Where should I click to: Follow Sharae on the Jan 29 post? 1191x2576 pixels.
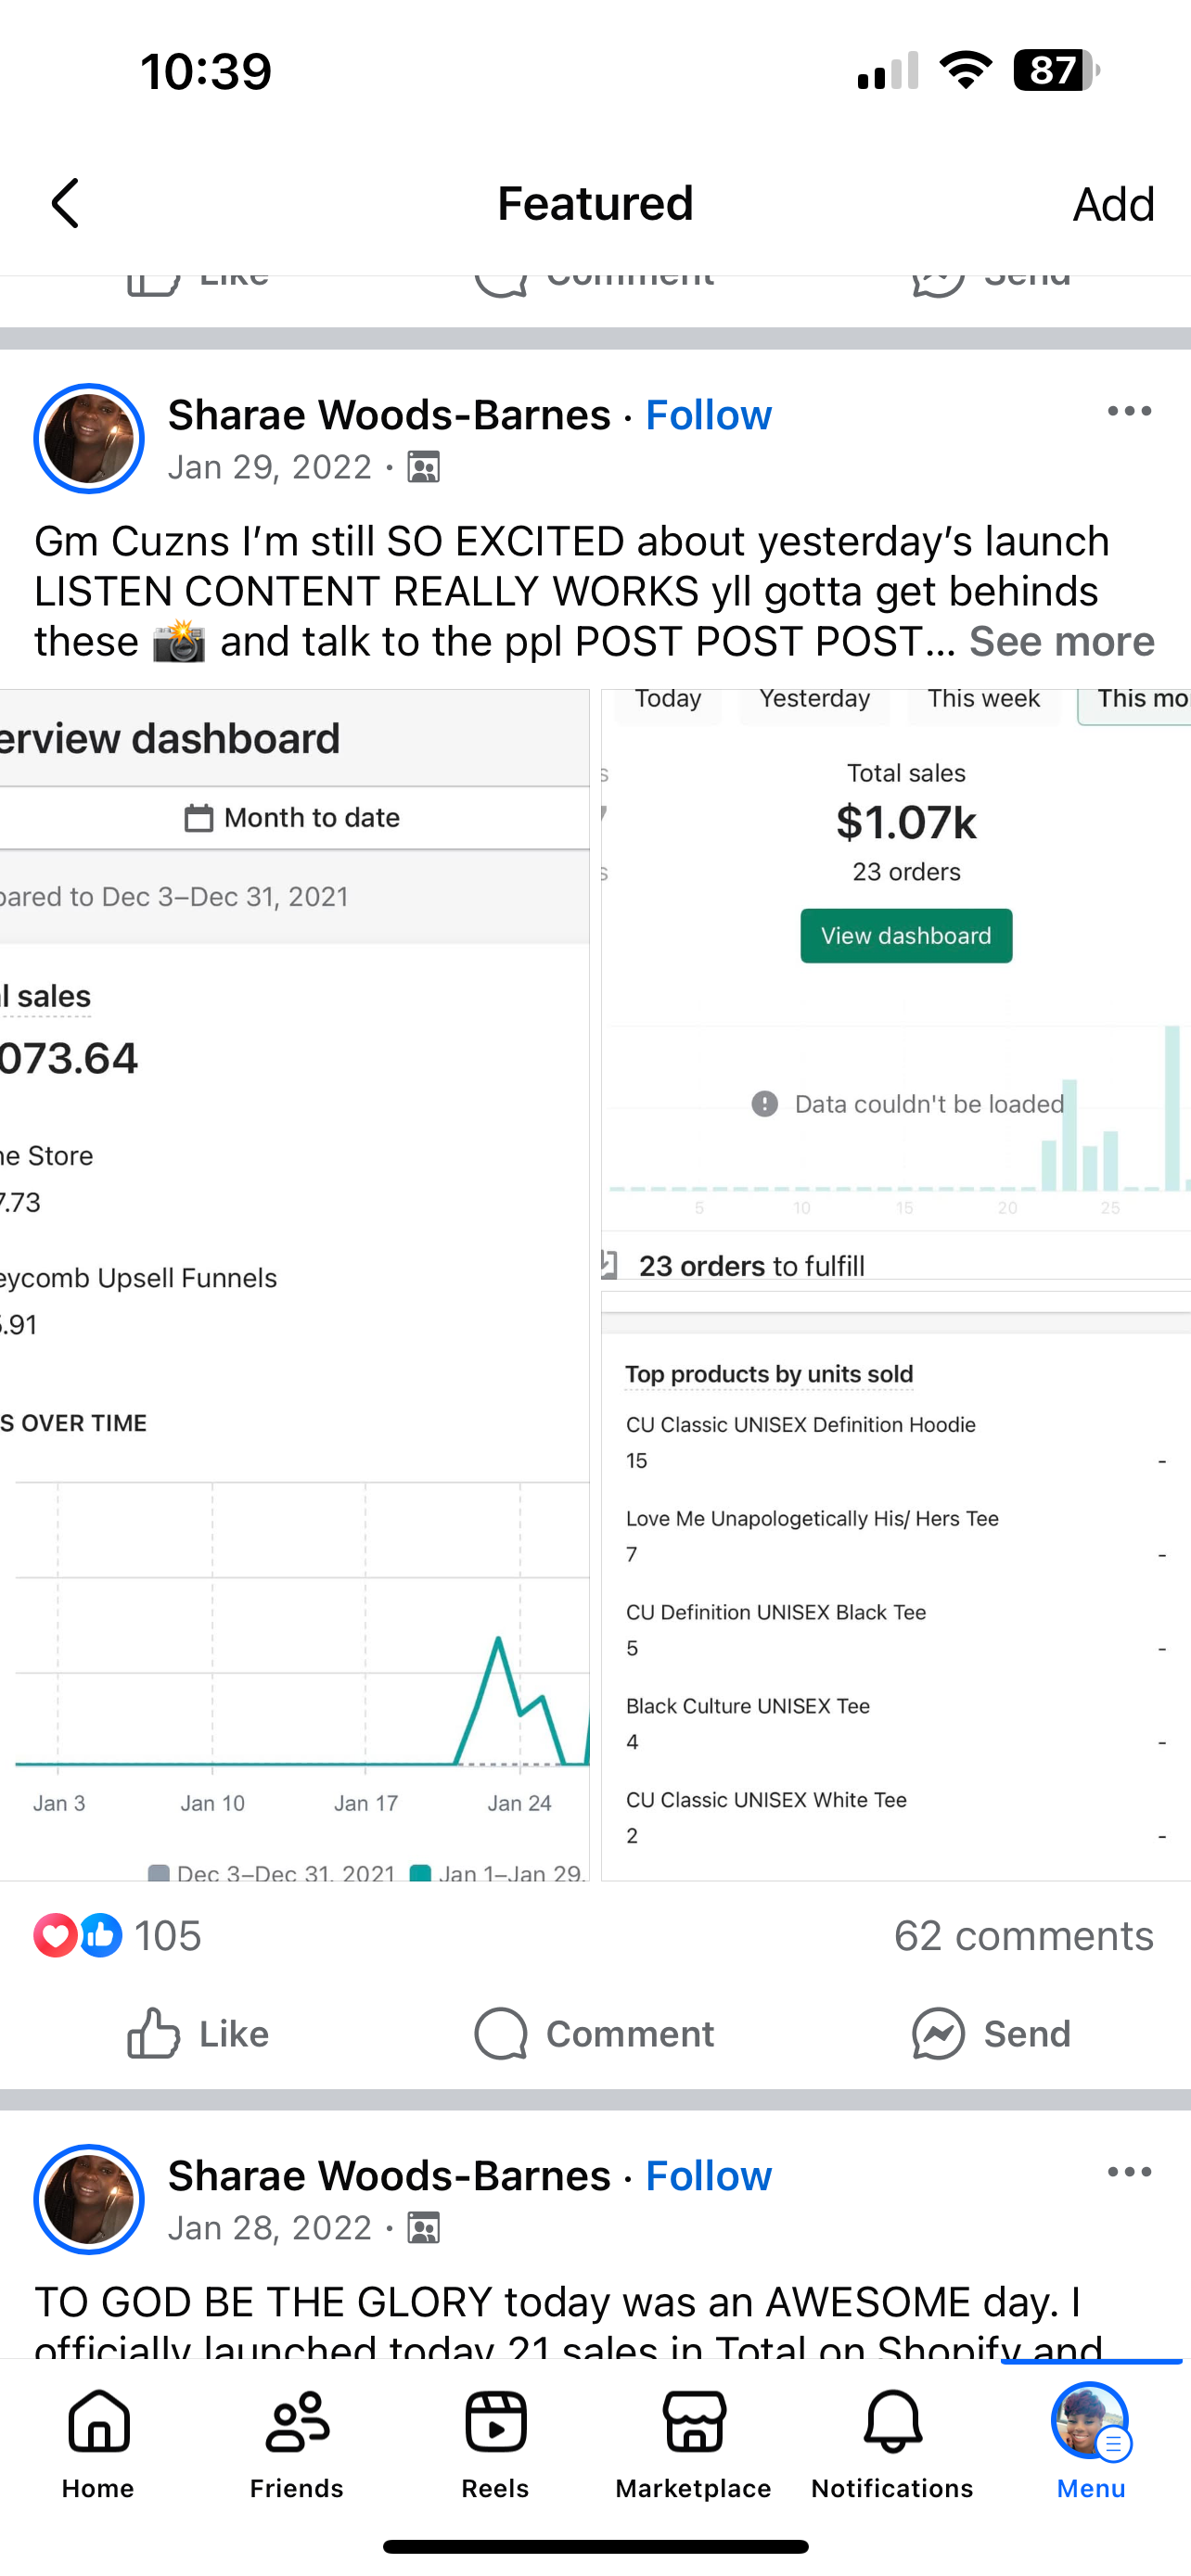tap(708, 415)
